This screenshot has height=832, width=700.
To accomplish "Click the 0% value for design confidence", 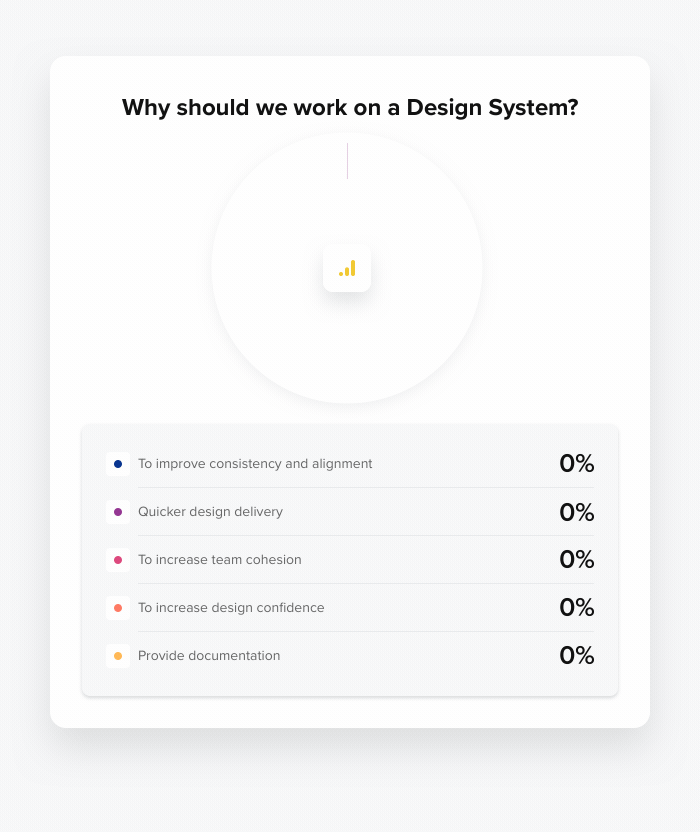I will tap(576, 607).
